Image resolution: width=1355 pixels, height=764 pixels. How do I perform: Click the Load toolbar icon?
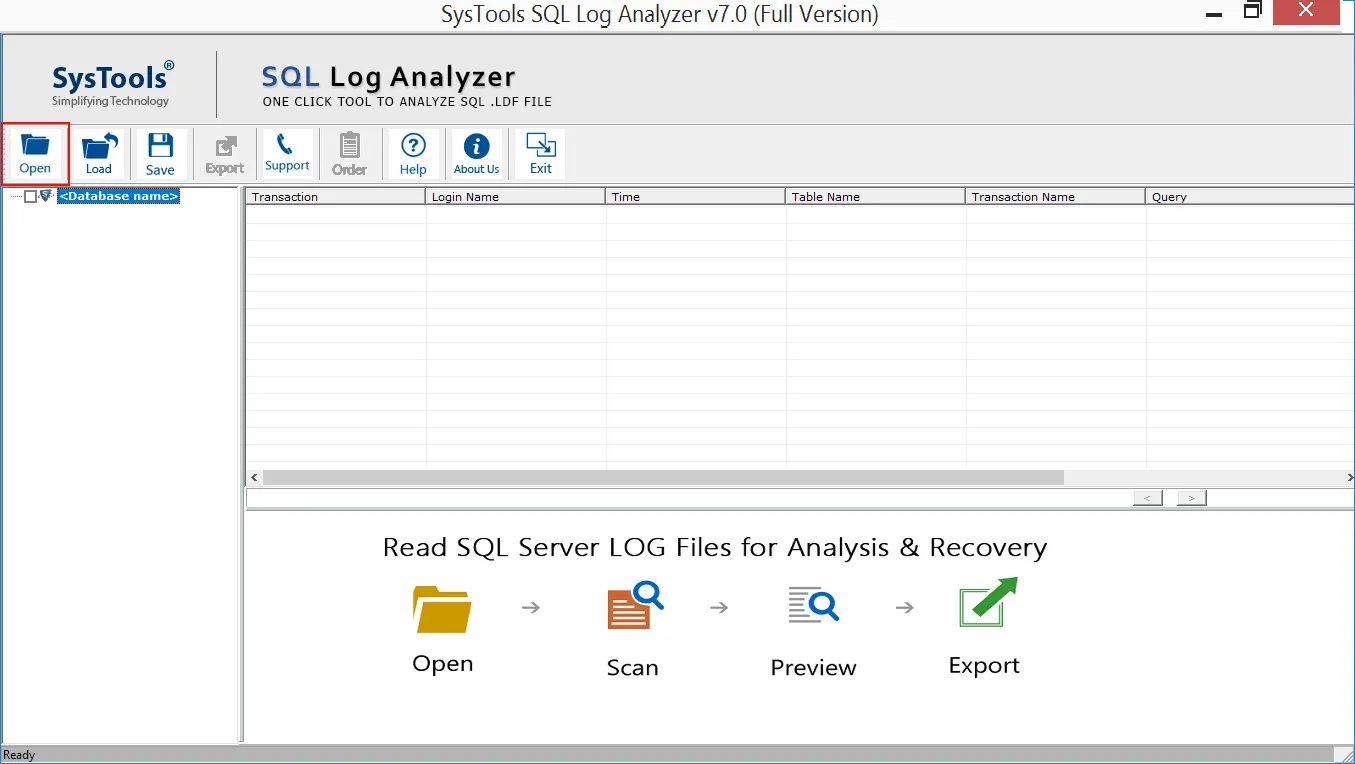pos(99,154)
